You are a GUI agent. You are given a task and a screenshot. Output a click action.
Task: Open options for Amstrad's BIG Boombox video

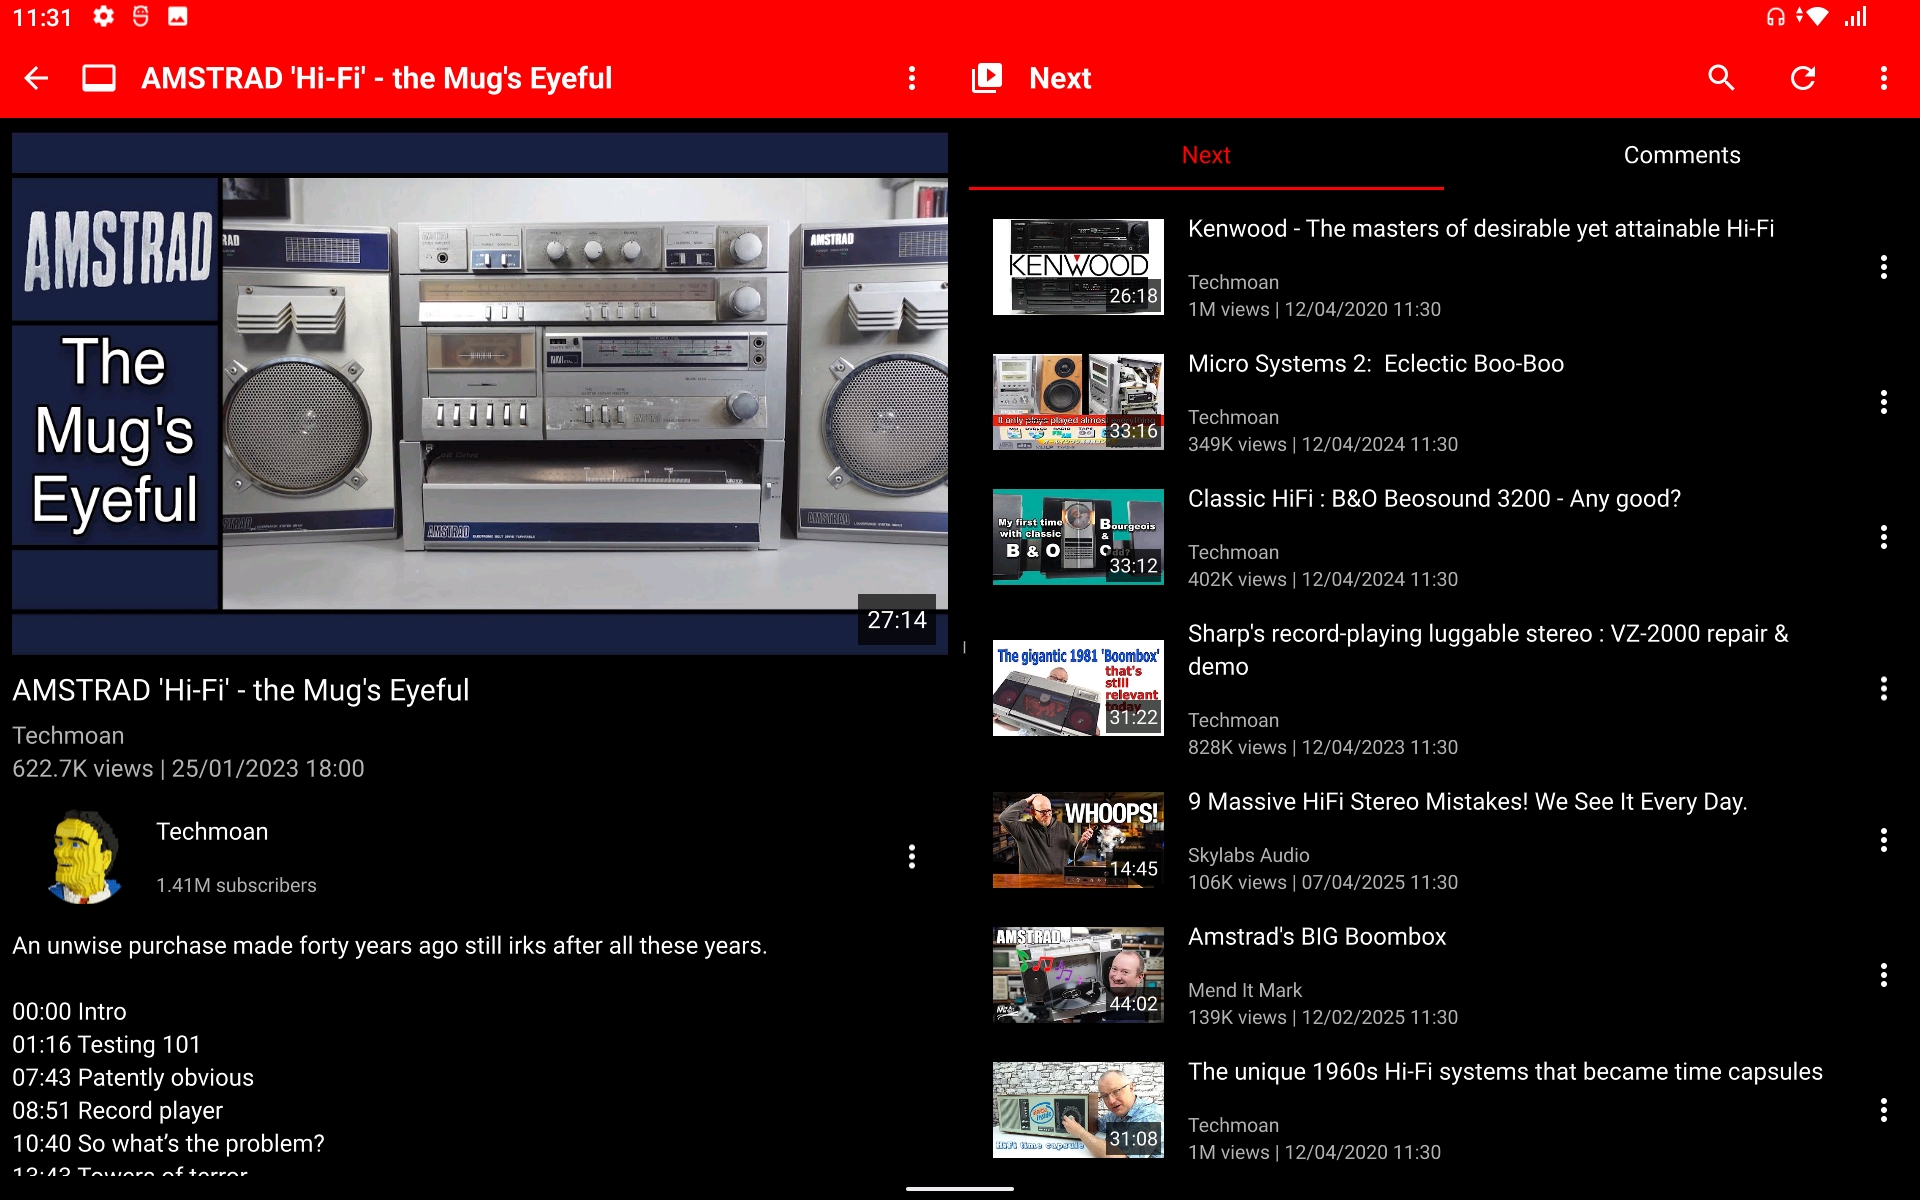1884,975
